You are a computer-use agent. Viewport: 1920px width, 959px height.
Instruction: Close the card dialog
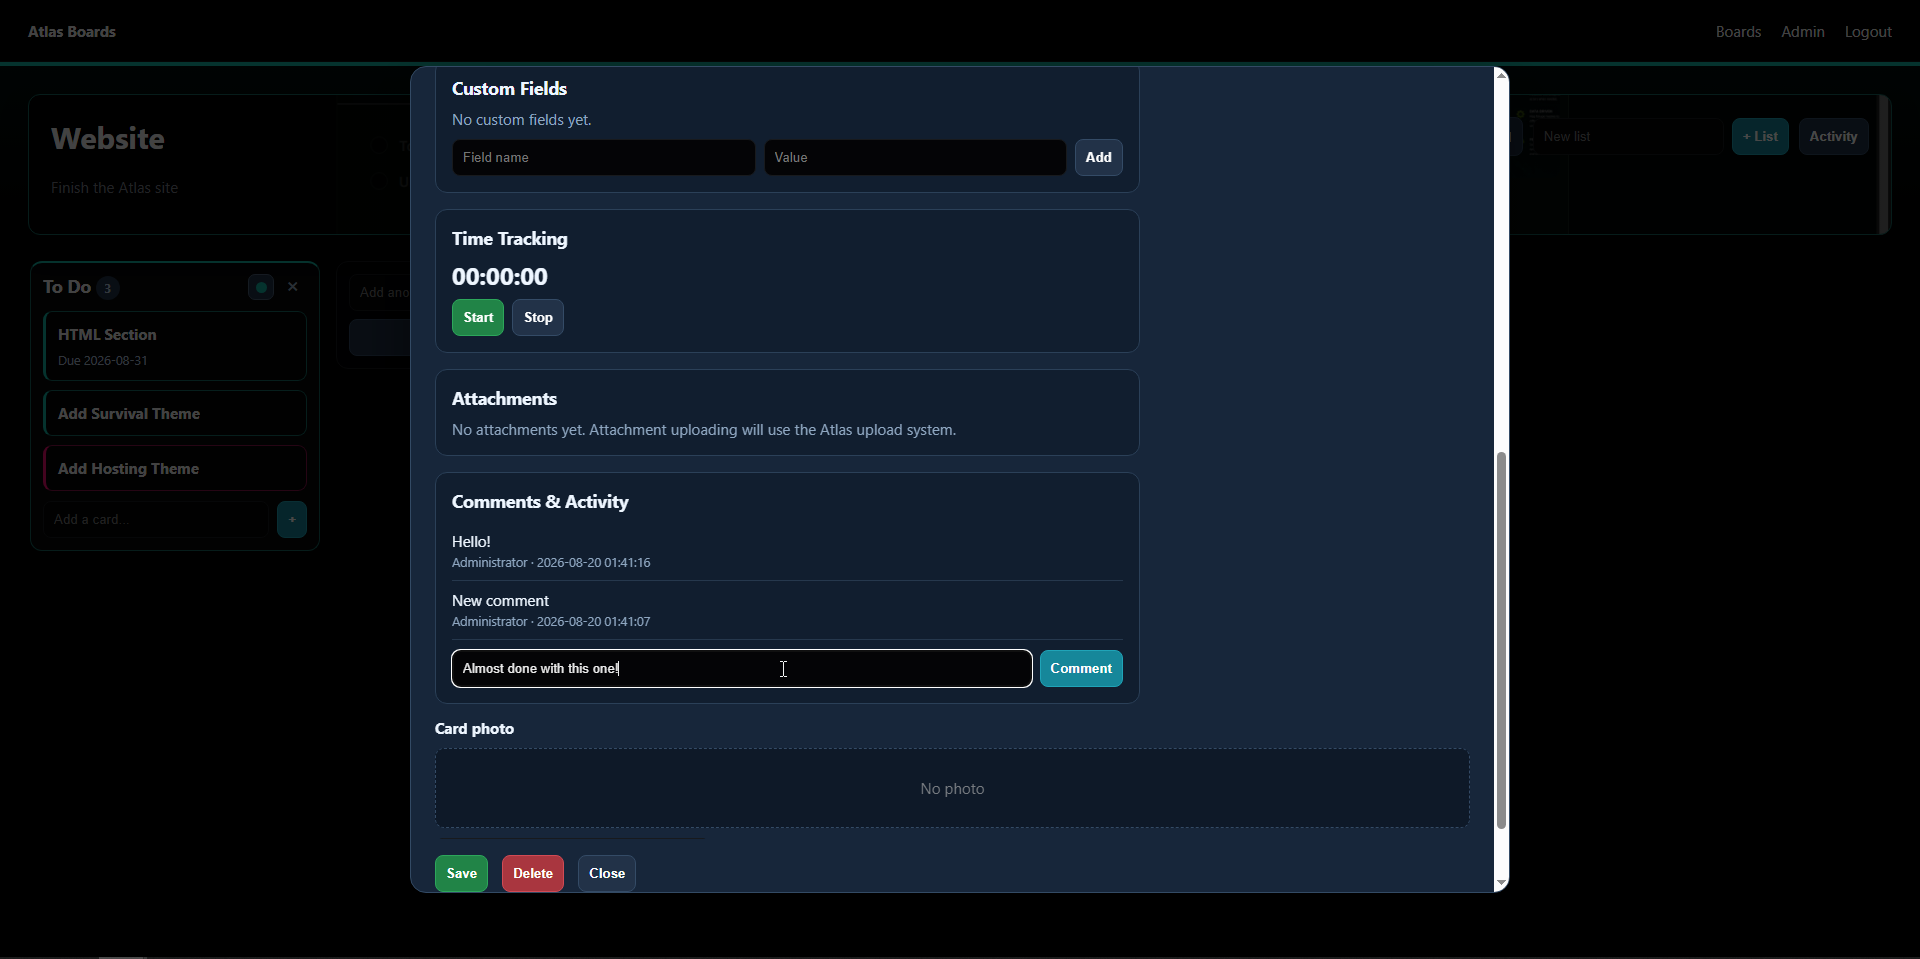tap(607, 873)
